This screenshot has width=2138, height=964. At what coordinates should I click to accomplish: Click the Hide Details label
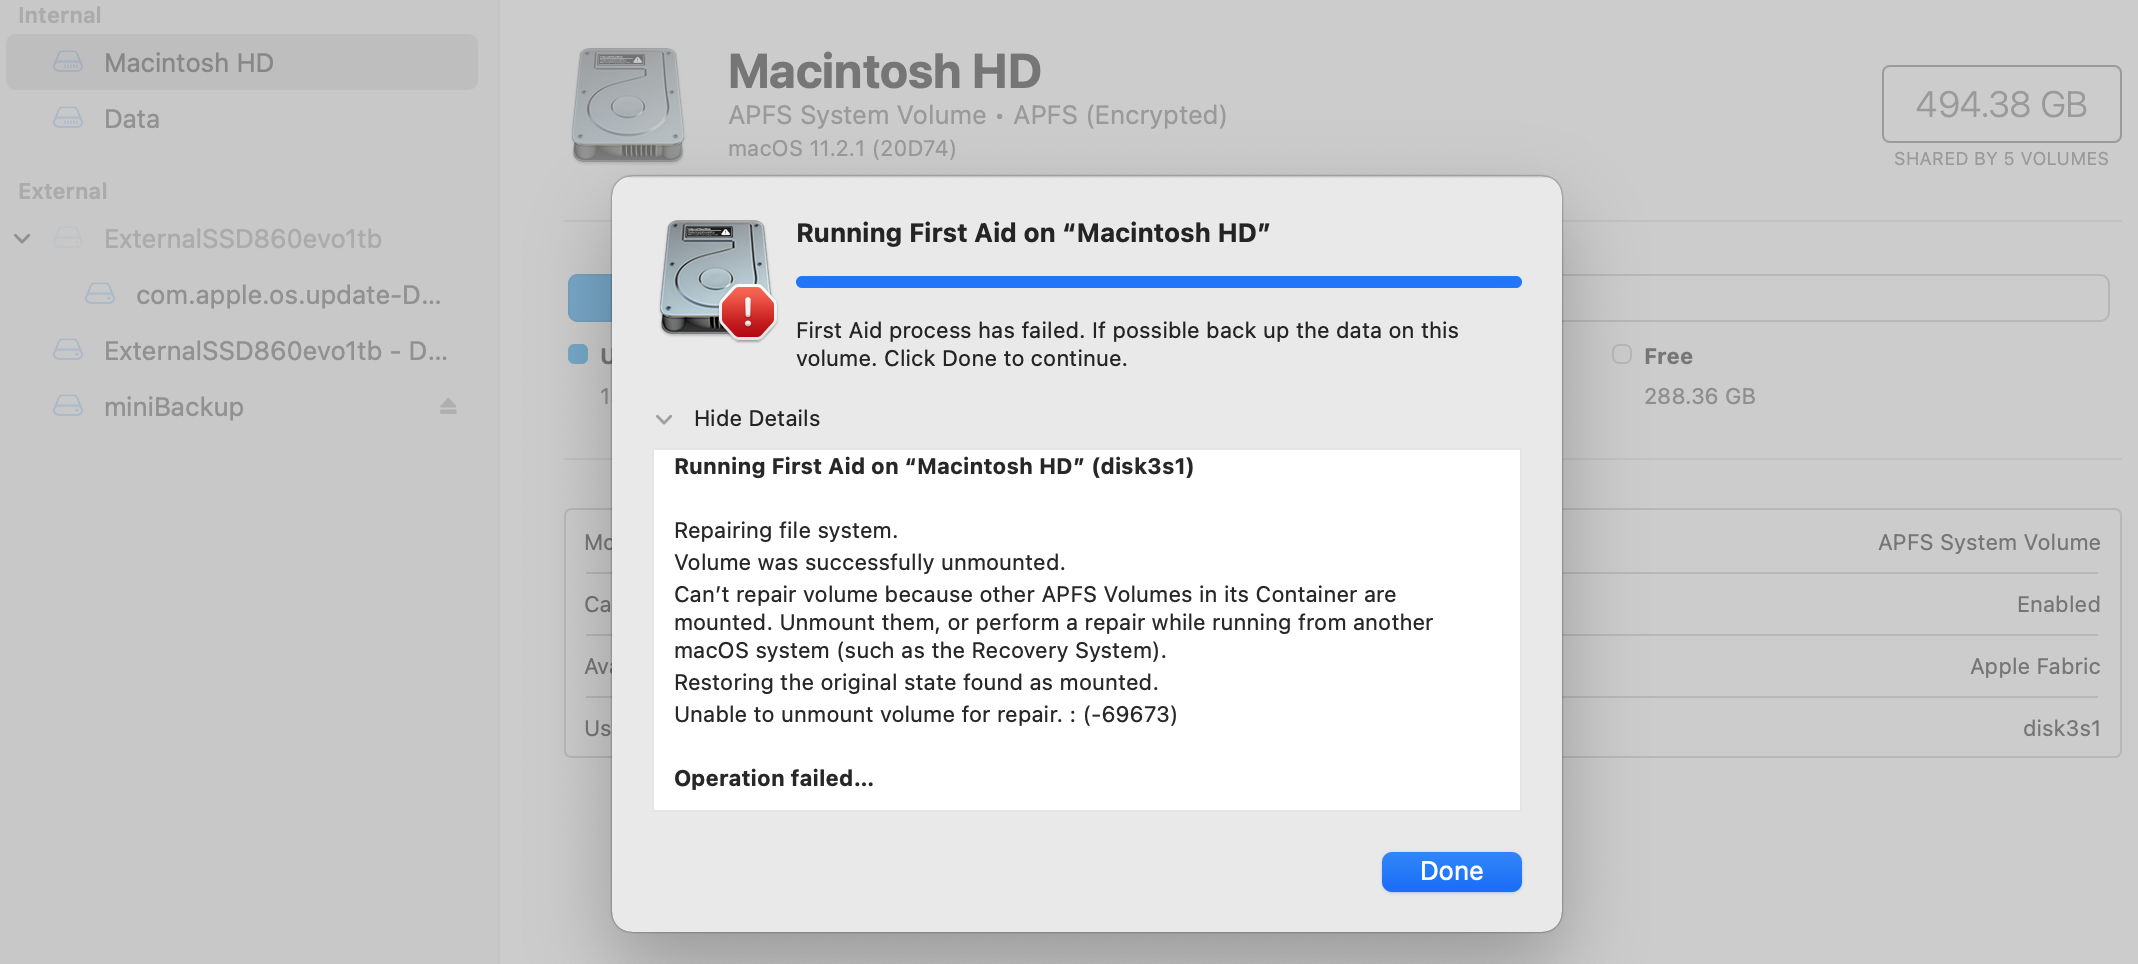(756, 418)
